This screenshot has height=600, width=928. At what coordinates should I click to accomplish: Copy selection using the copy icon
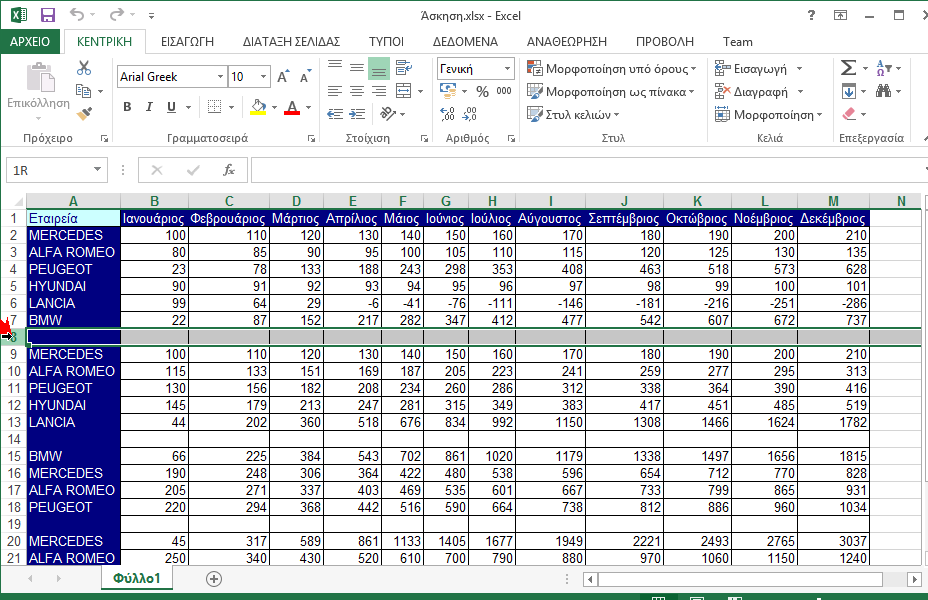point(83,91)
